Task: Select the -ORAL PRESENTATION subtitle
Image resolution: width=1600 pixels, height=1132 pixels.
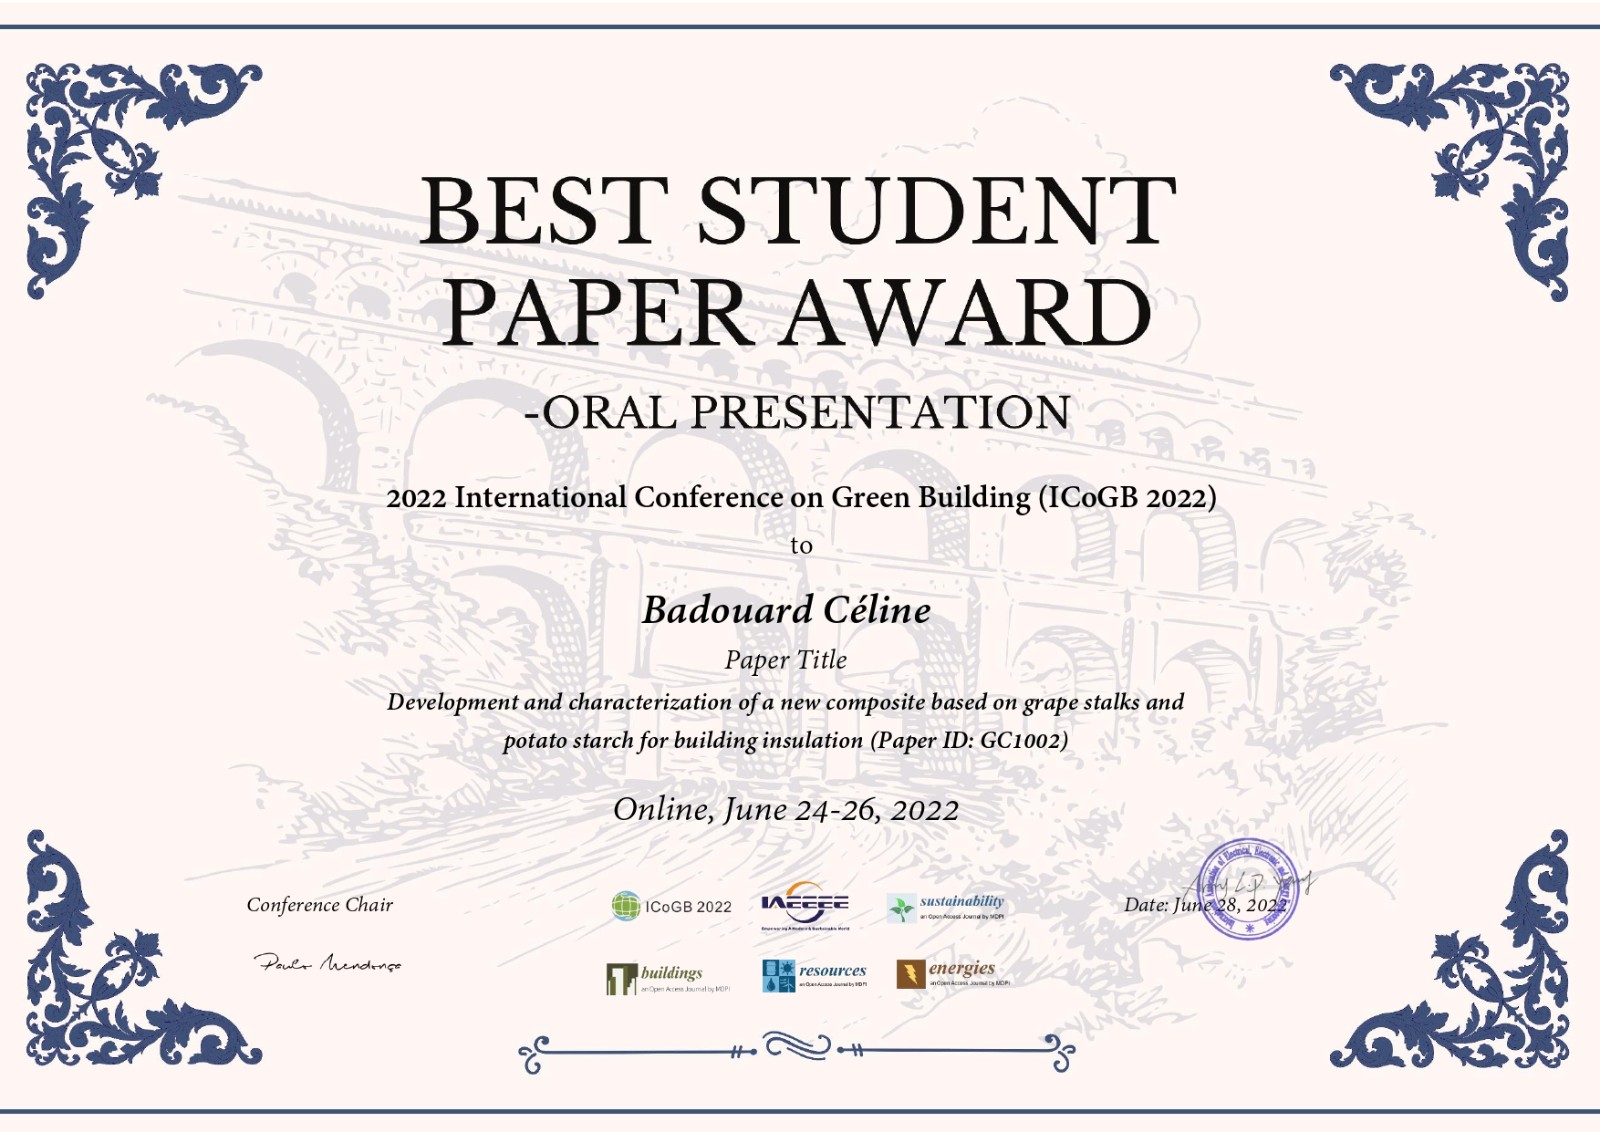Action: click(x=797, y=413)
